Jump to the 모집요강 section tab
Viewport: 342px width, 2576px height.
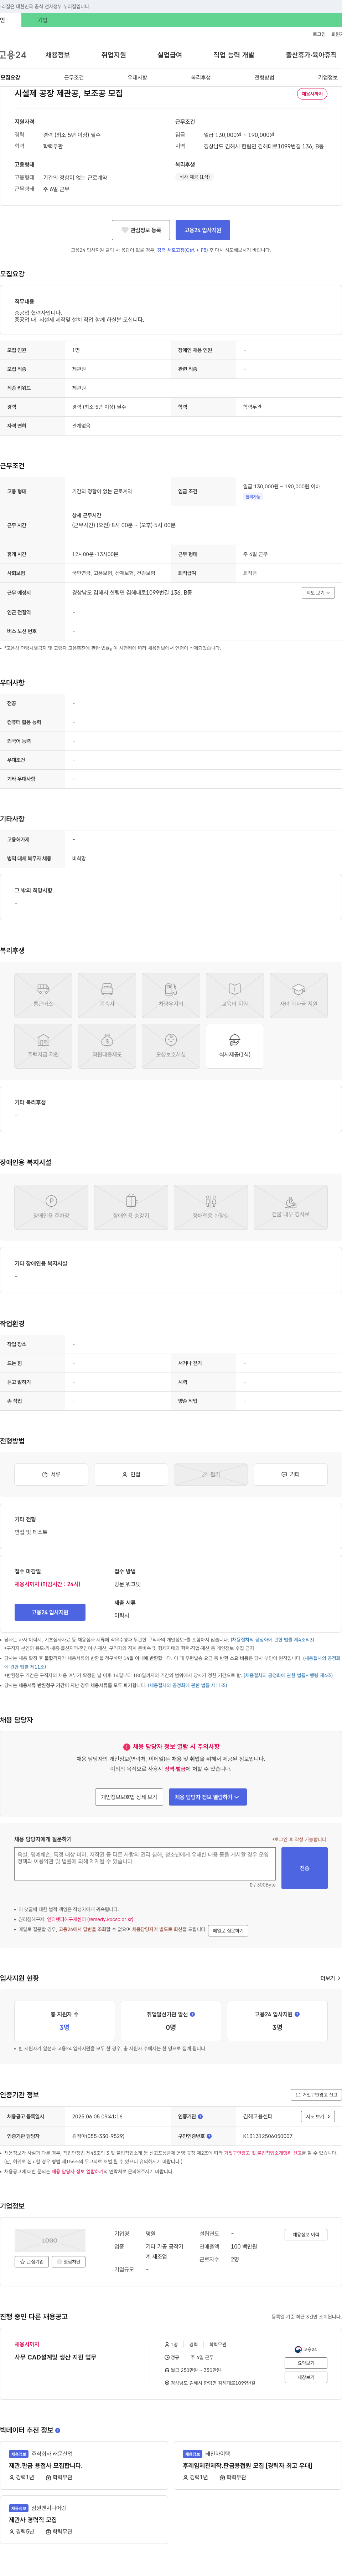10,77
